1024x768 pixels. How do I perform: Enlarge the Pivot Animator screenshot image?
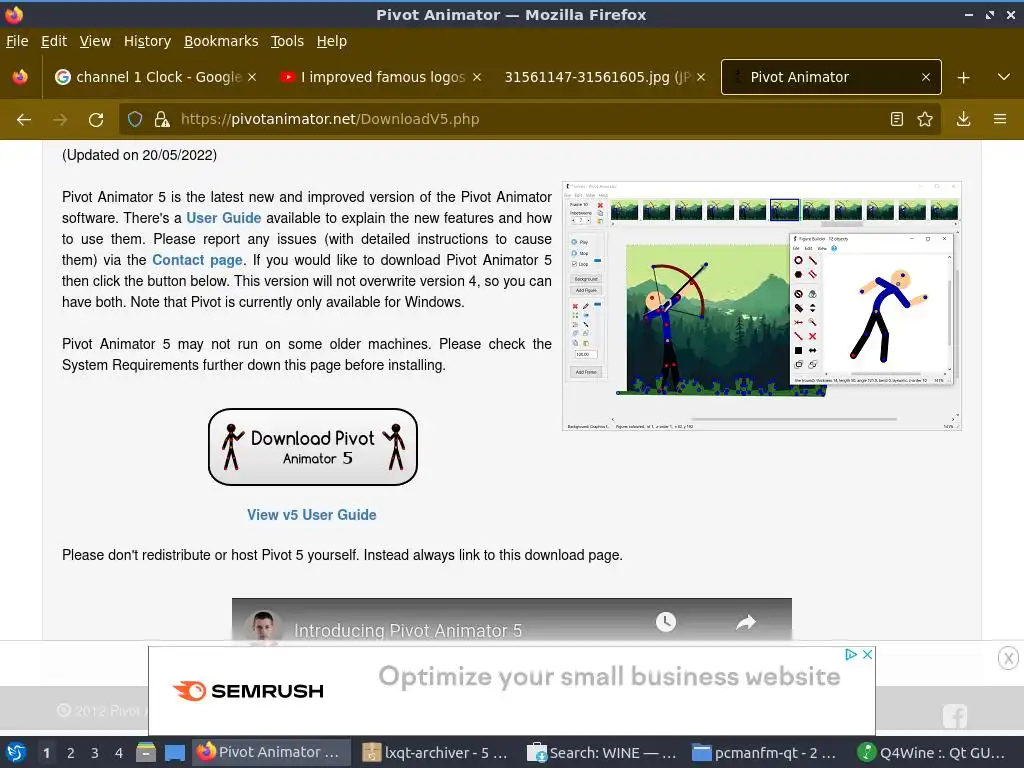click(x=761, y=306)
